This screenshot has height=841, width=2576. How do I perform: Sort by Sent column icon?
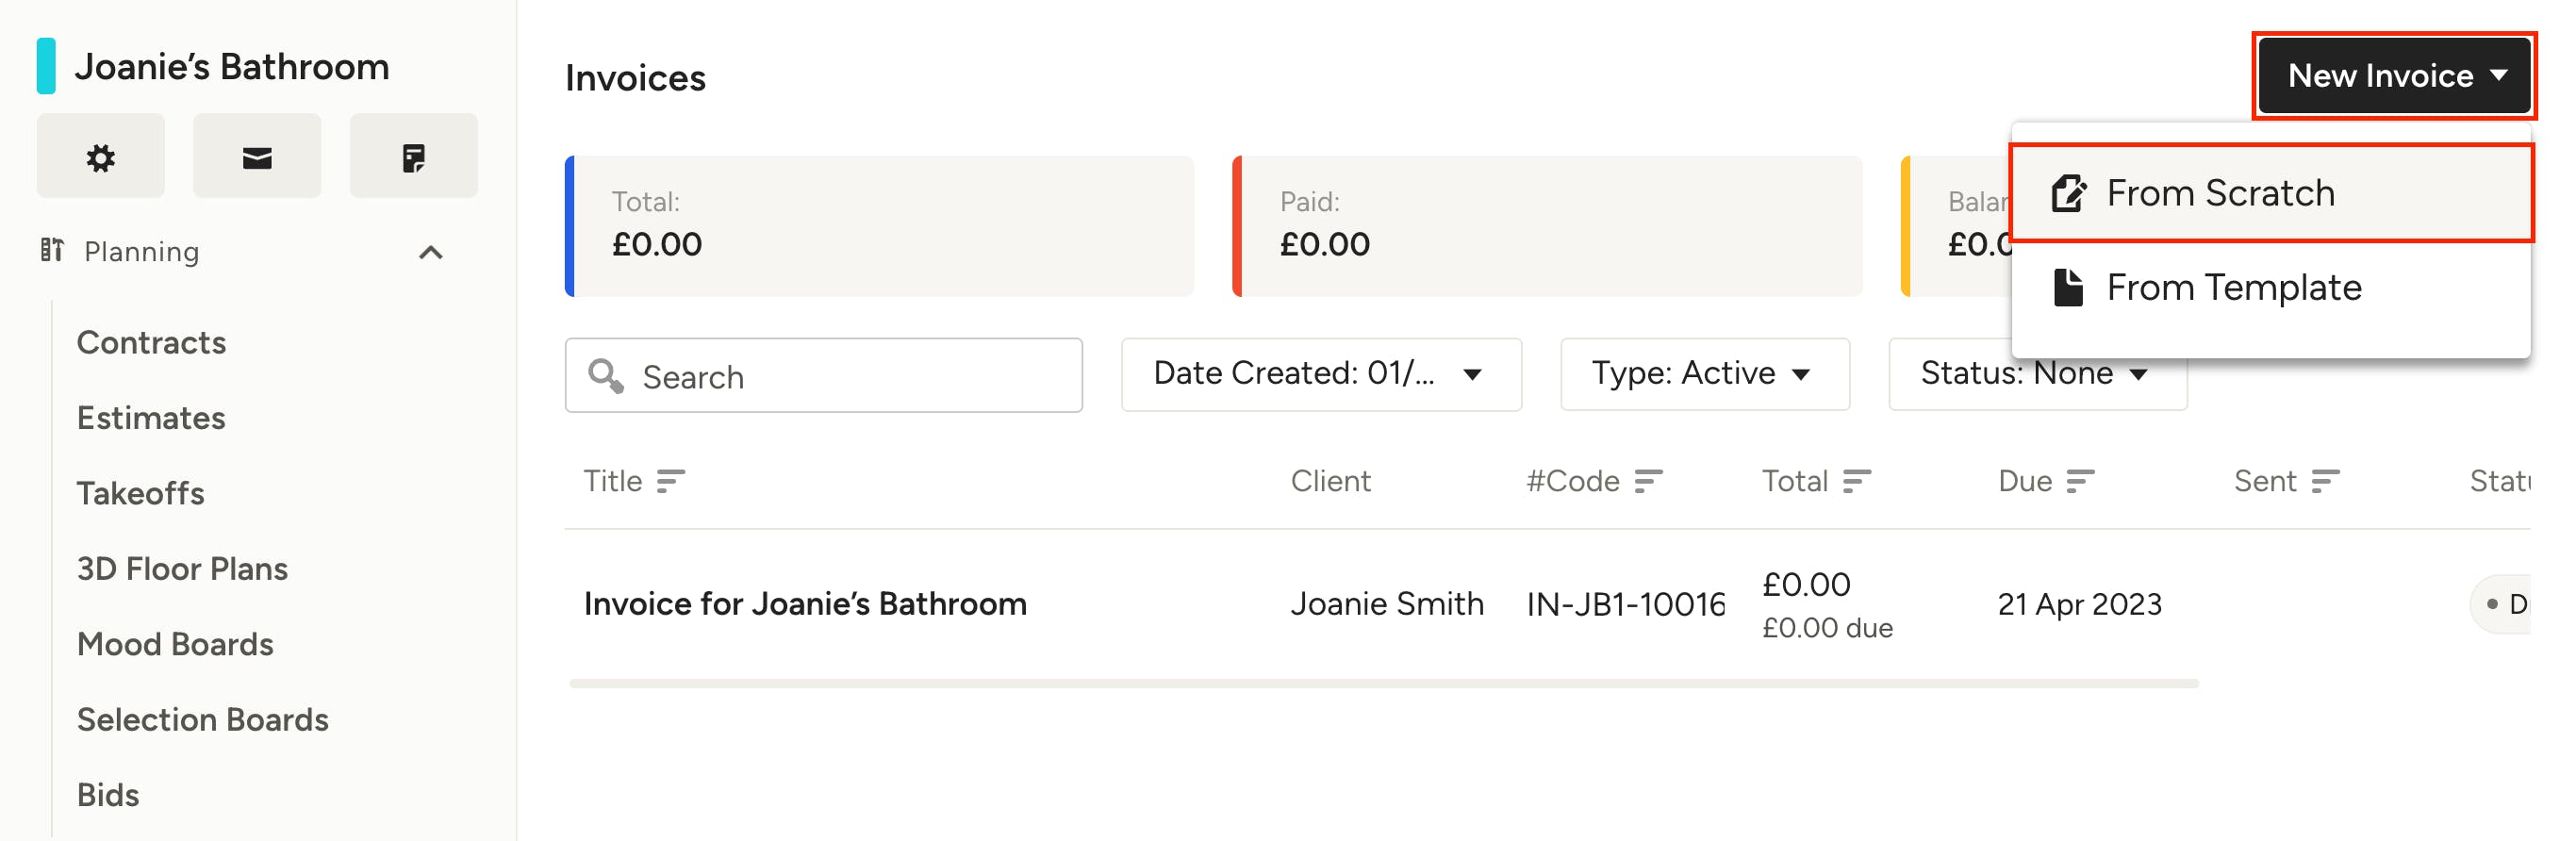pyautogui.click(x=2325, y=481)
